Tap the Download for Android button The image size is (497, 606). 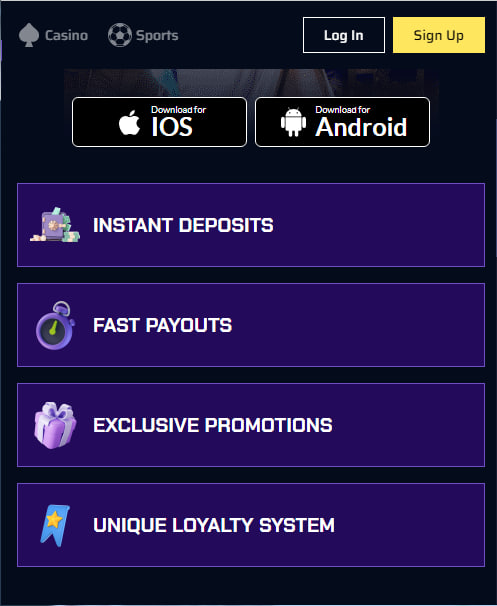[342, 122]
